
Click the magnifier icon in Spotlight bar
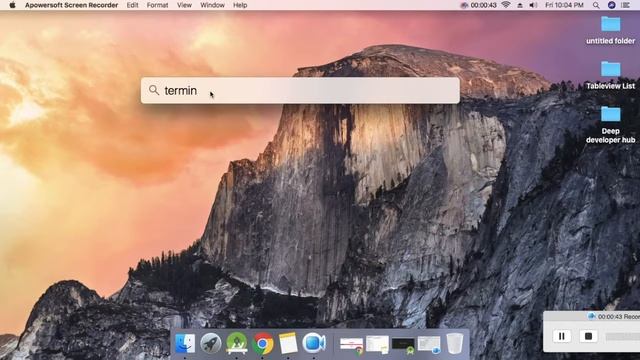[154, 90]
